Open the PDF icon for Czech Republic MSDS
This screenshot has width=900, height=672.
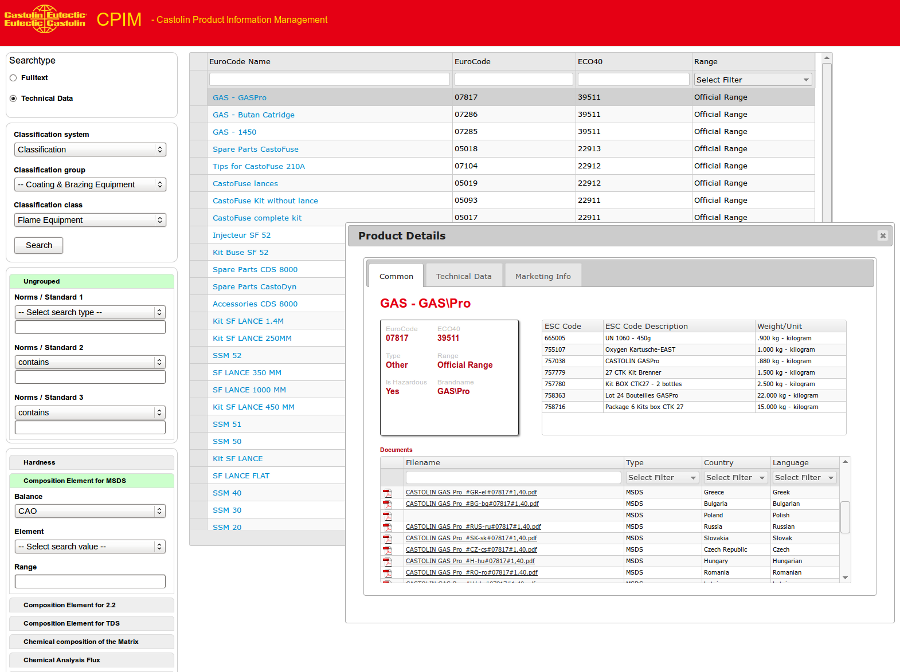pyautogui.click(x=387, y=549)
